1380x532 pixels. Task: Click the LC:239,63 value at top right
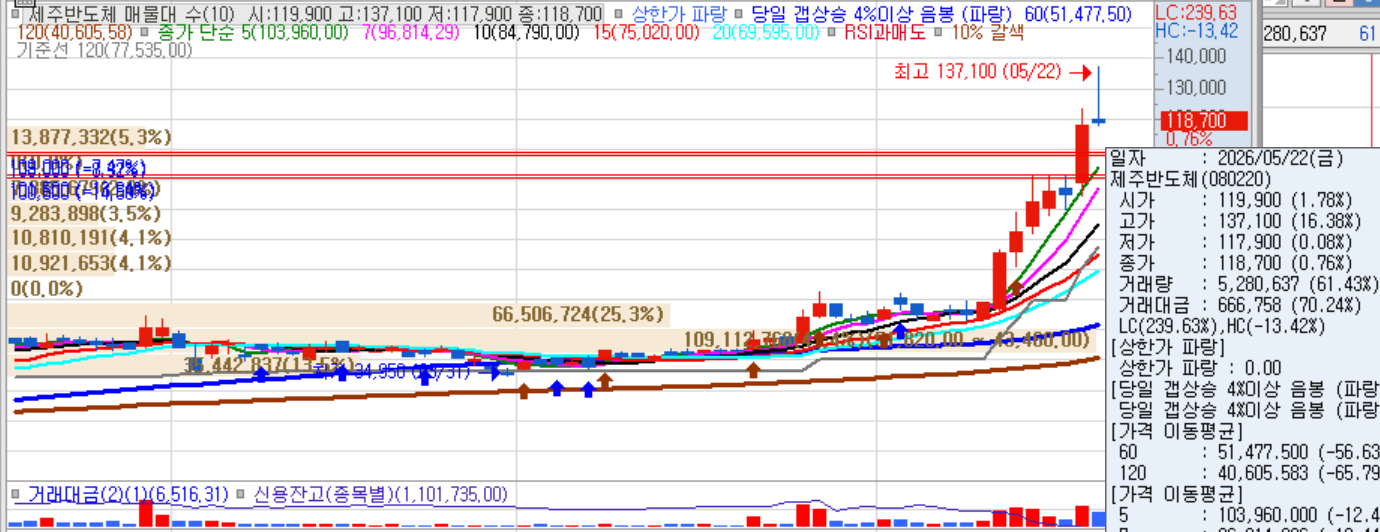click(1195, 13)
